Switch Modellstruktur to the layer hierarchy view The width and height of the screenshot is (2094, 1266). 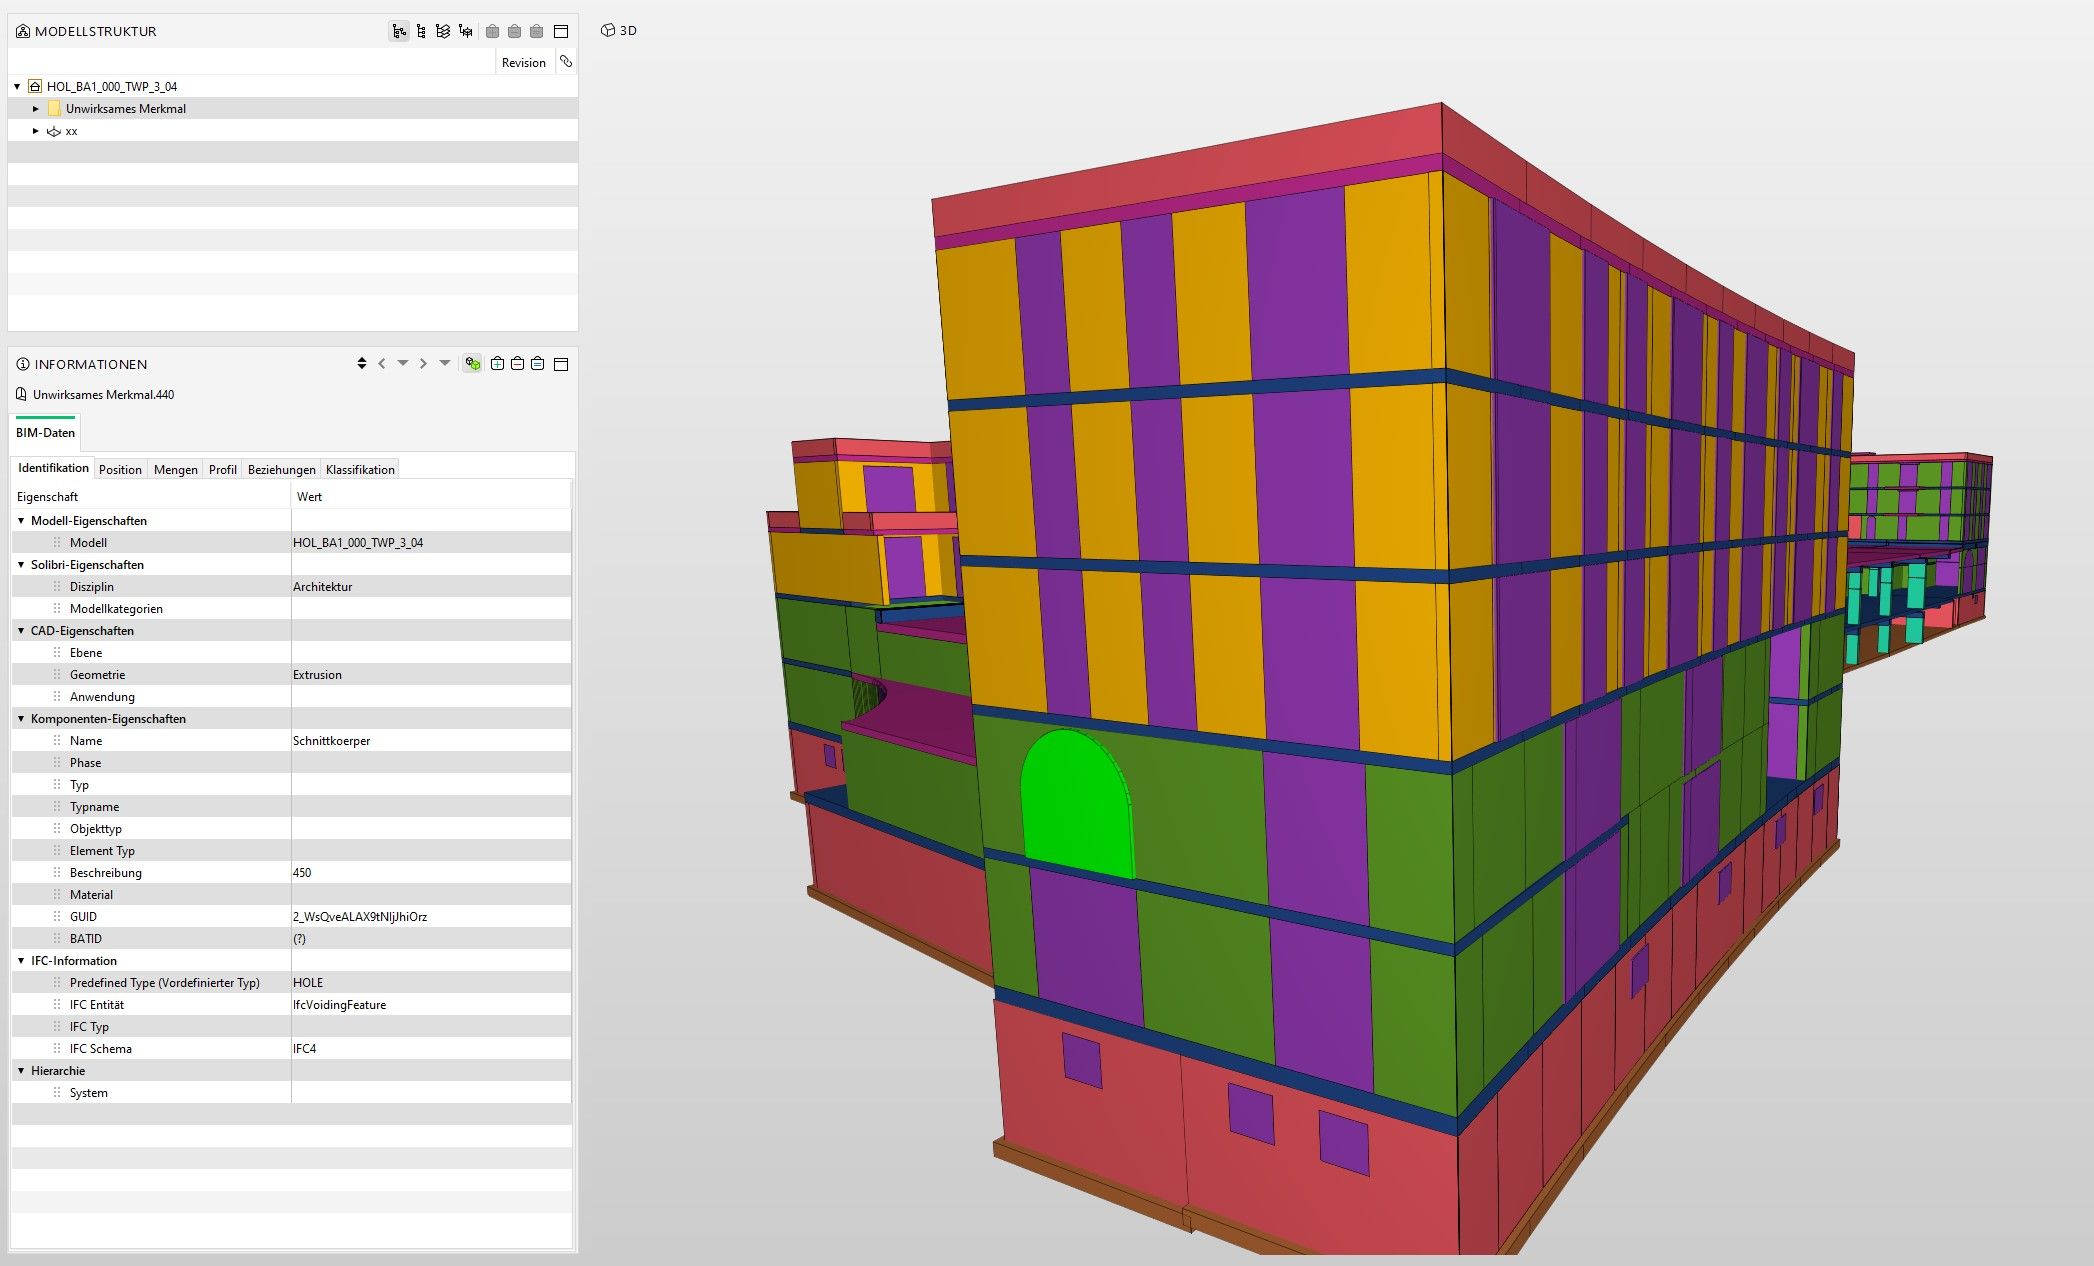(x=443, y=31)
